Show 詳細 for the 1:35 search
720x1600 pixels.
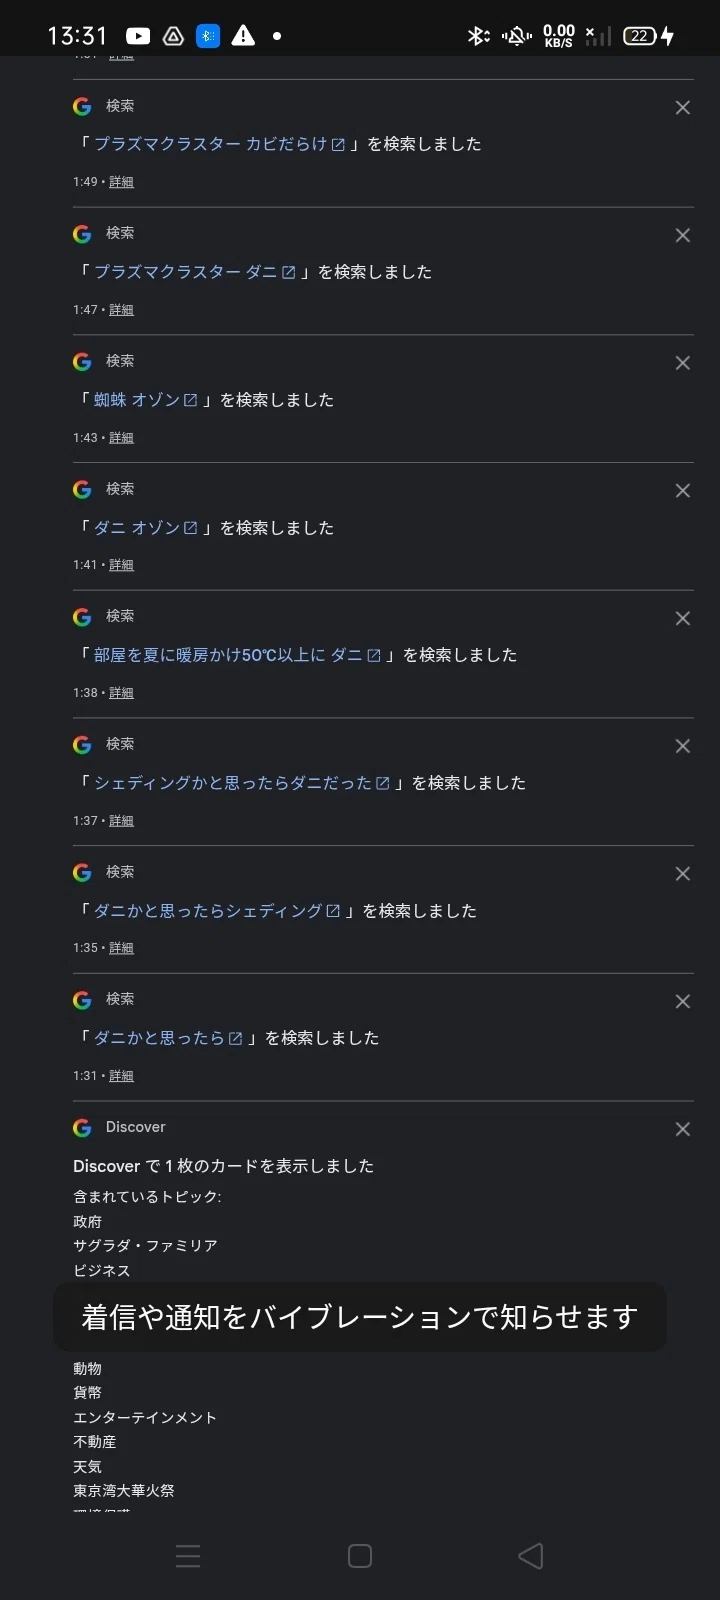[x=121, y=948]
